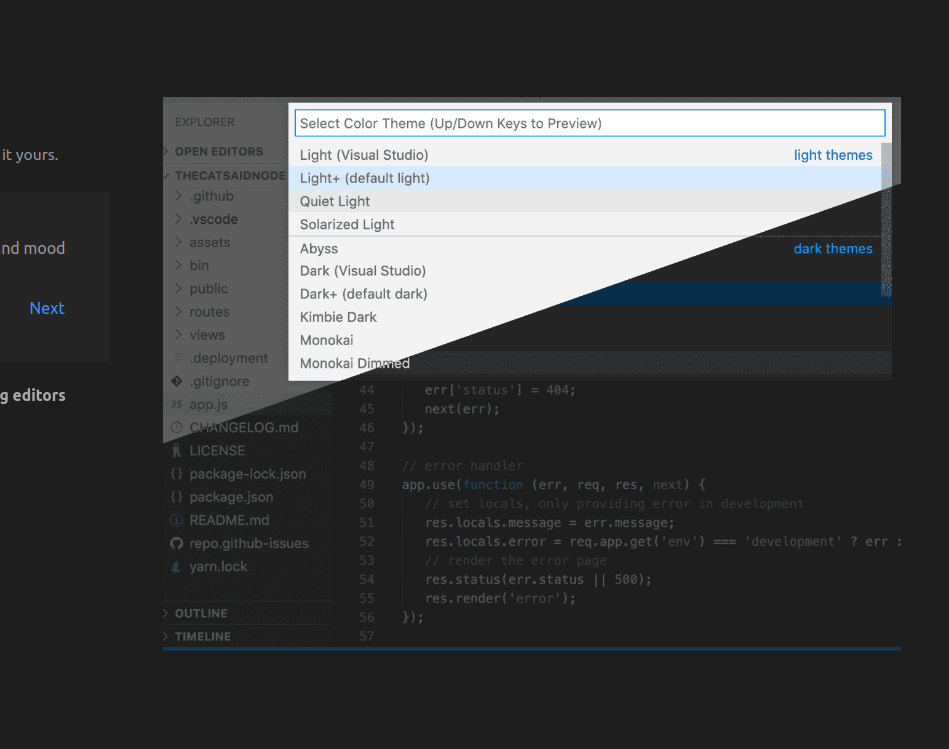The width and height of the screenshot is (949, 749).
Task: Collapse the THECATSAIDNODE folder tree
Action: point(165,174)
